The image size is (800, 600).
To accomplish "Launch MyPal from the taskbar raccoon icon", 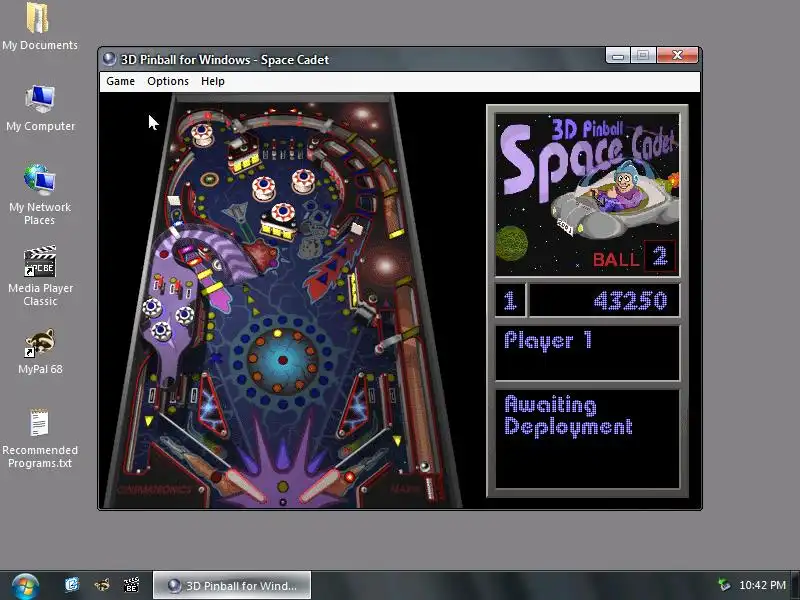I will coord(102,584).
